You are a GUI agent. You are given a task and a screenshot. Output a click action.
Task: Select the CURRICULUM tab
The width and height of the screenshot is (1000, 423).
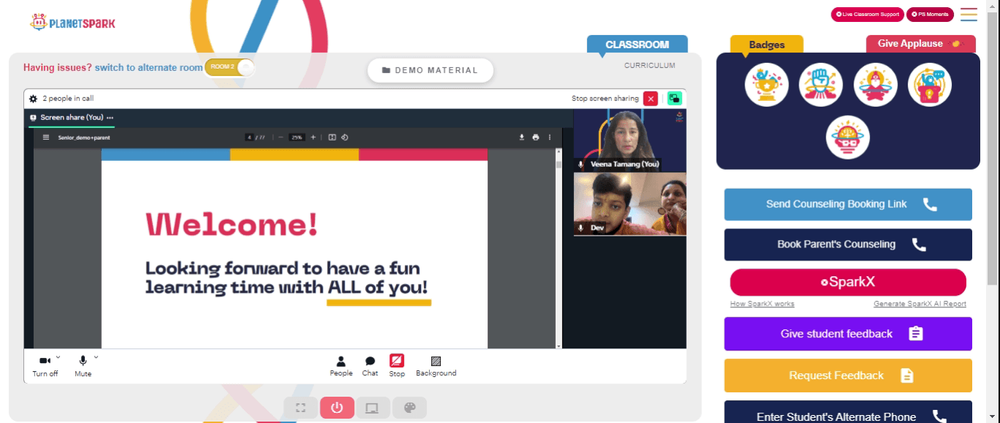(649, 65)
